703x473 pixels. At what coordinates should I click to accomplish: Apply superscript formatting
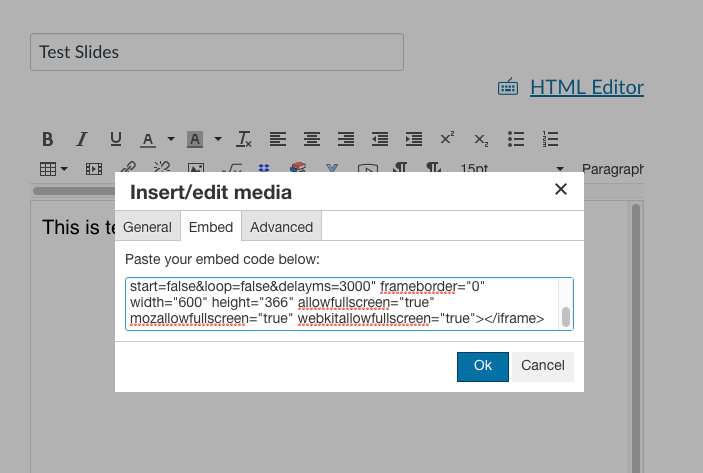coord(447,139)
